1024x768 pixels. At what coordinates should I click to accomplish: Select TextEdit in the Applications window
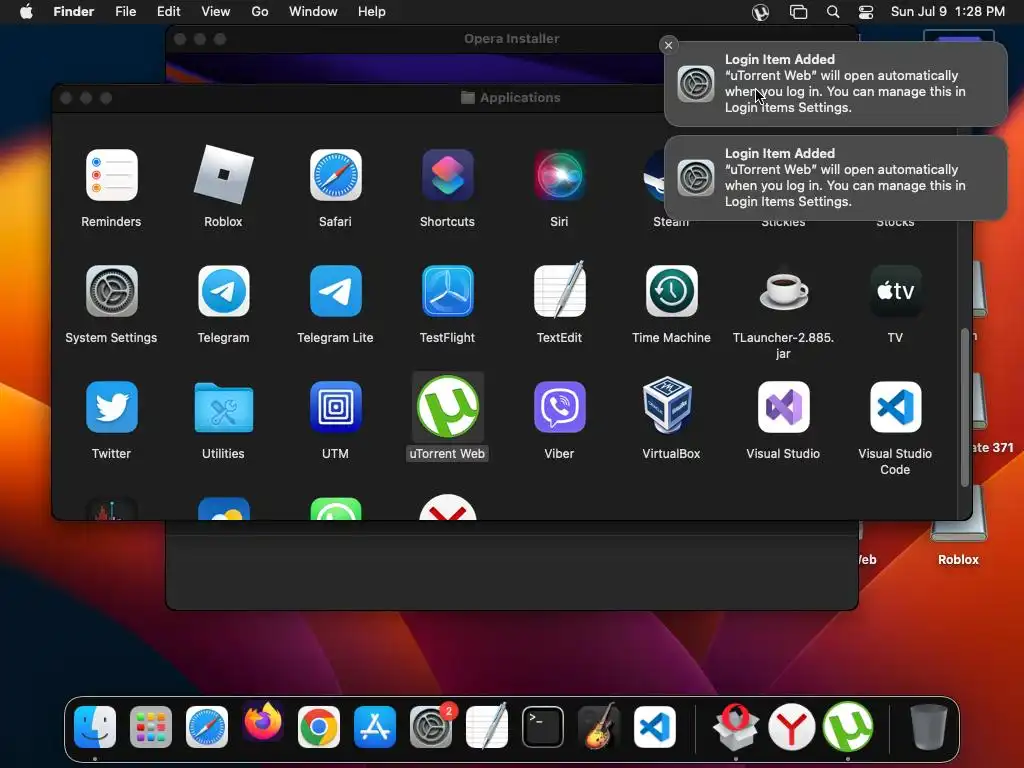[559, 290]
